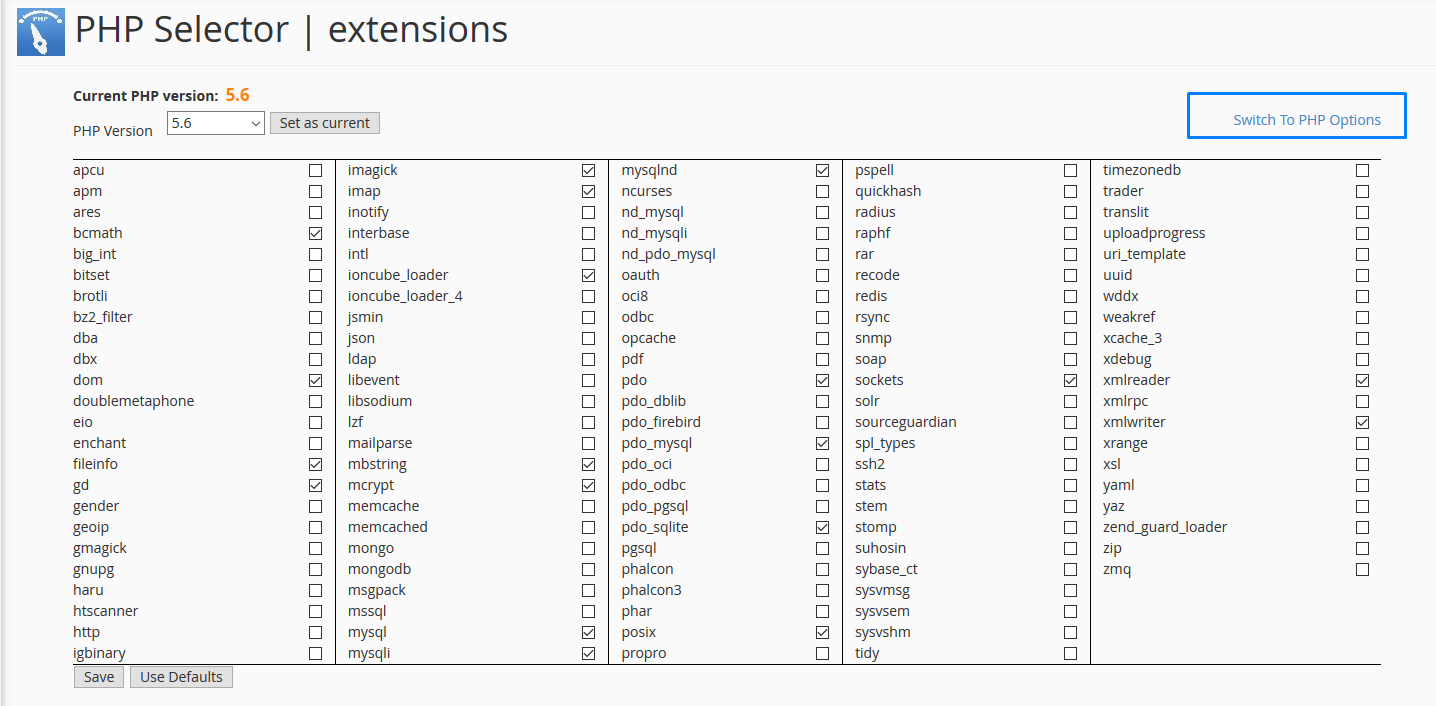Enable the apcu extension checkbox

click(x=316, y=171)
